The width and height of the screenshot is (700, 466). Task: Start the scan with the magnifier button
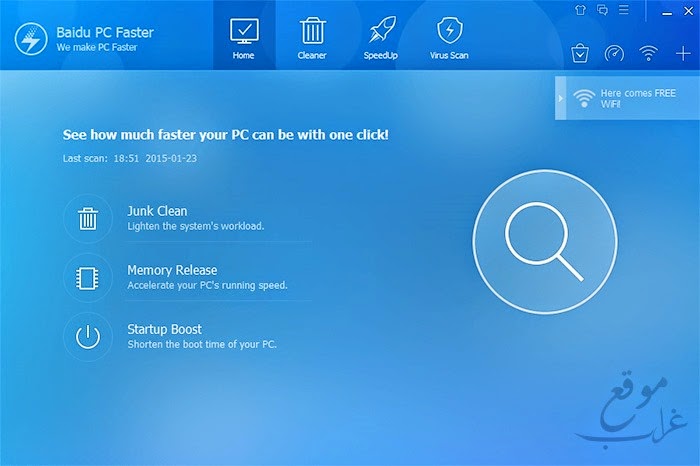tap(545, 241)
